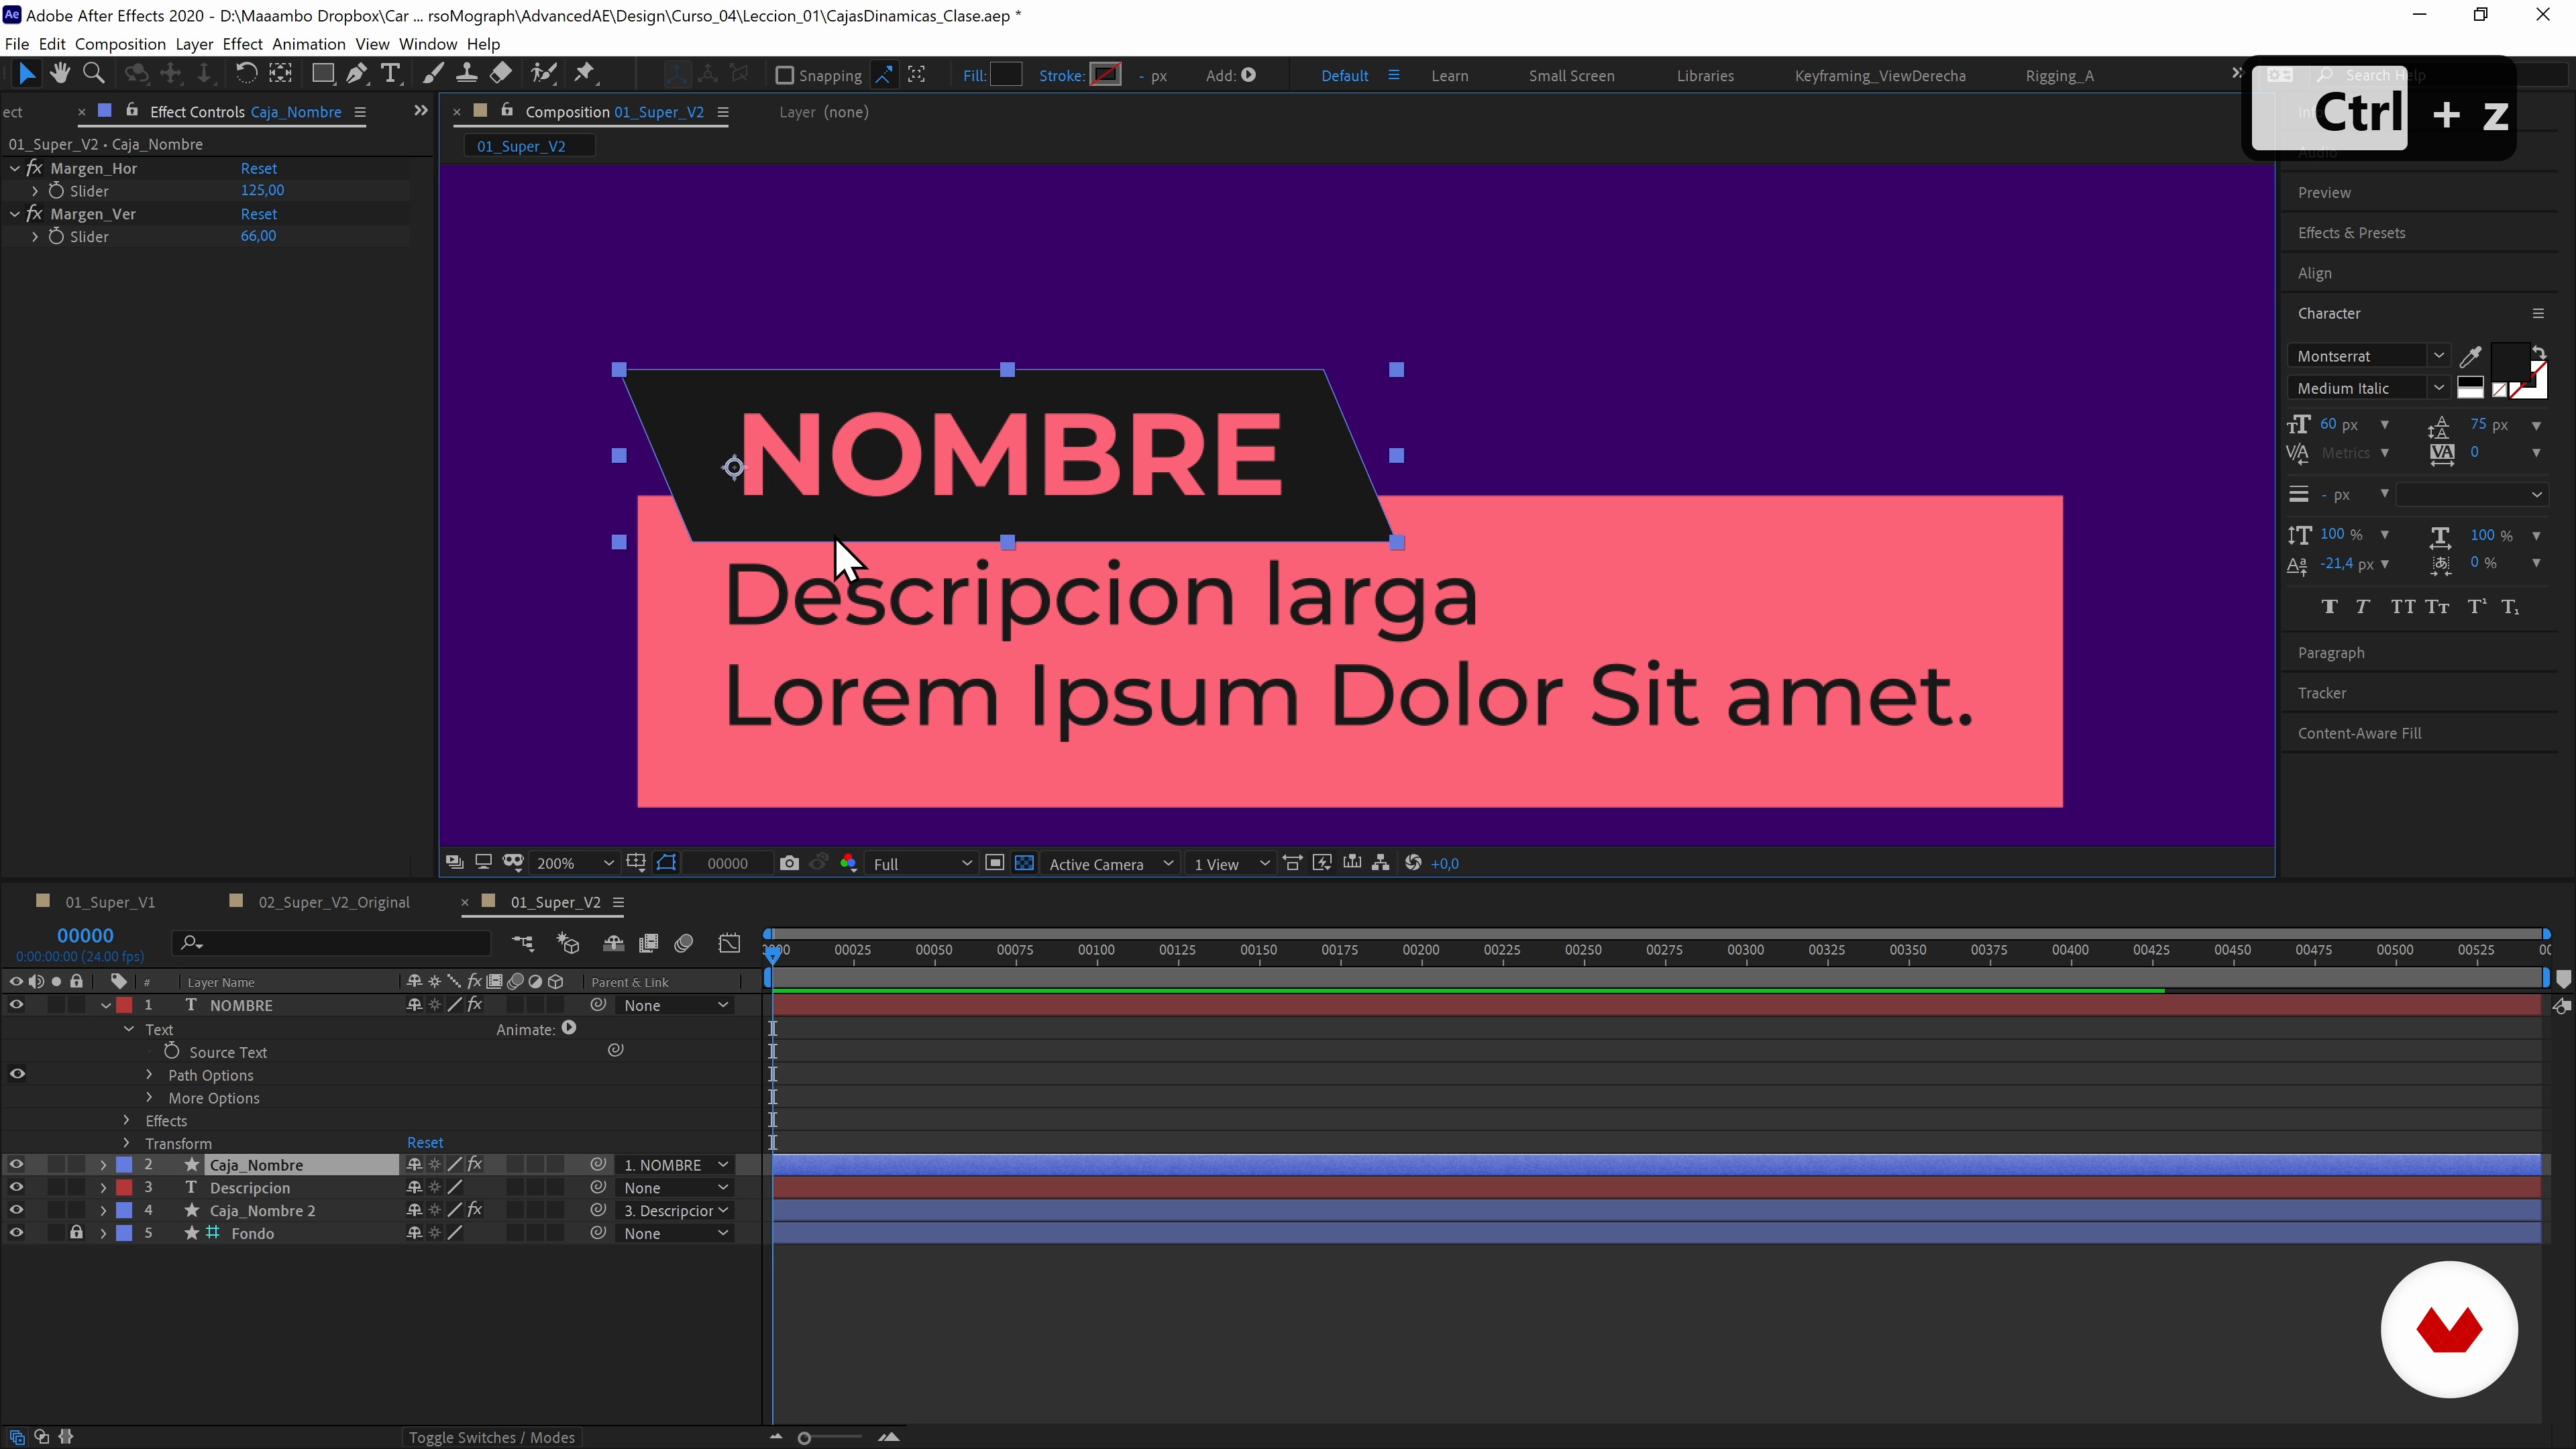Click Toggle Switches / Modes button
This screenshot has width=2576, height=1449.
click(x=491, y=1437)
